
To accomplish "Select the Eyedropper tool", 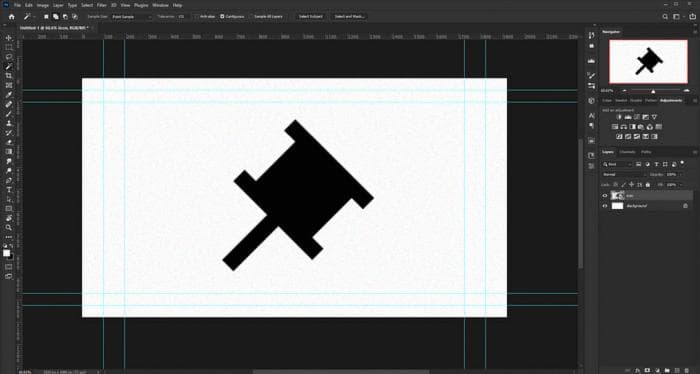I will [8, 95].
